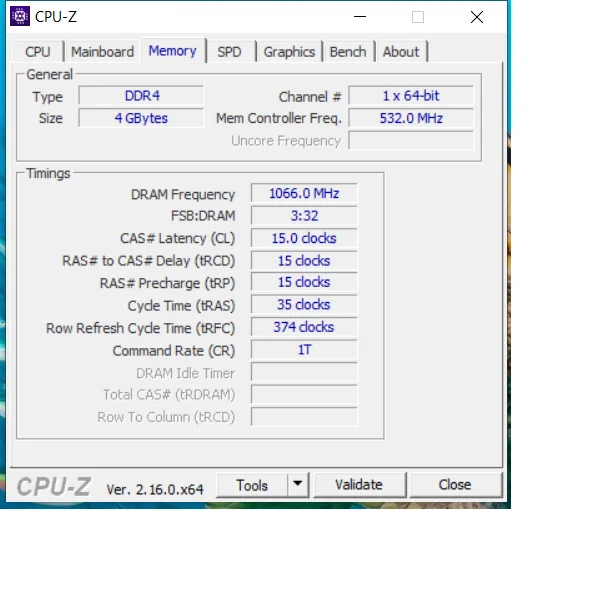The height and width of the screenshot is (600, 600).
Task: Expand the Tools dropdown arrow
Action: click(298, 484)
